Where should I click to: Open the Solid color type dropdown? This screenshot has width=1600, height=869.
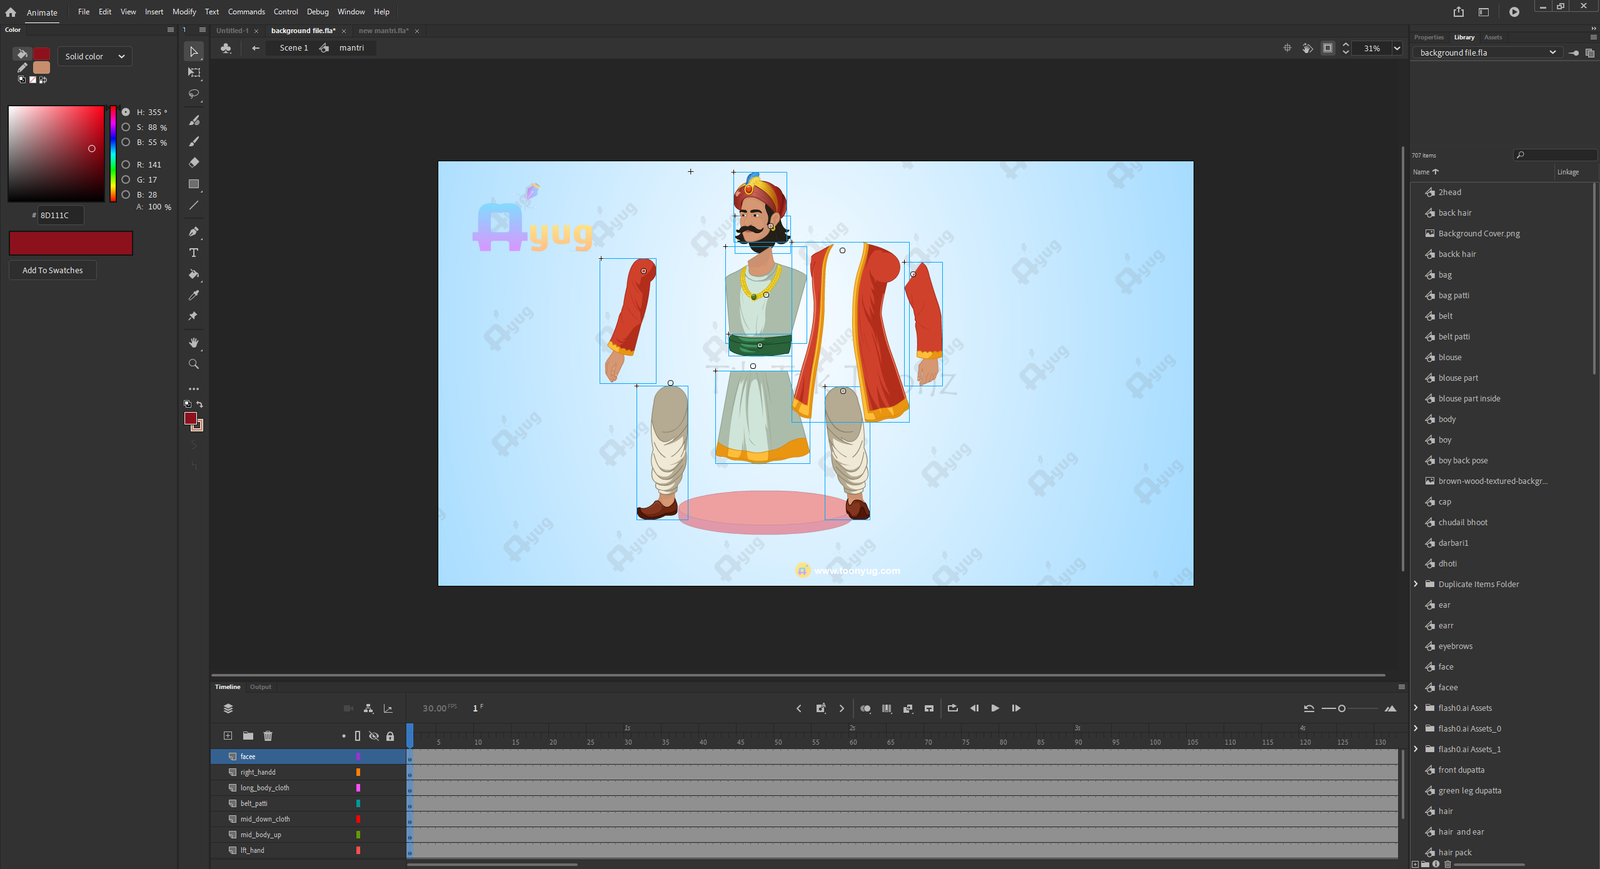click(95, 57)
